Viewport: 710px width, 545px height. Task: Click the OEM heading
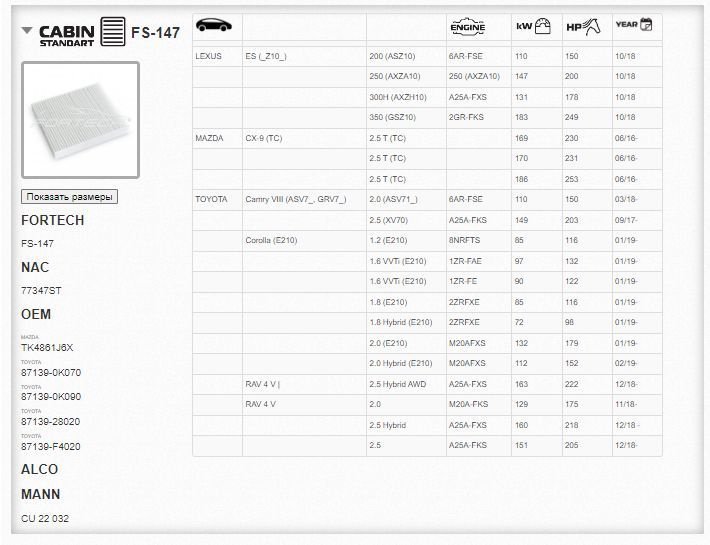[36, 314]
